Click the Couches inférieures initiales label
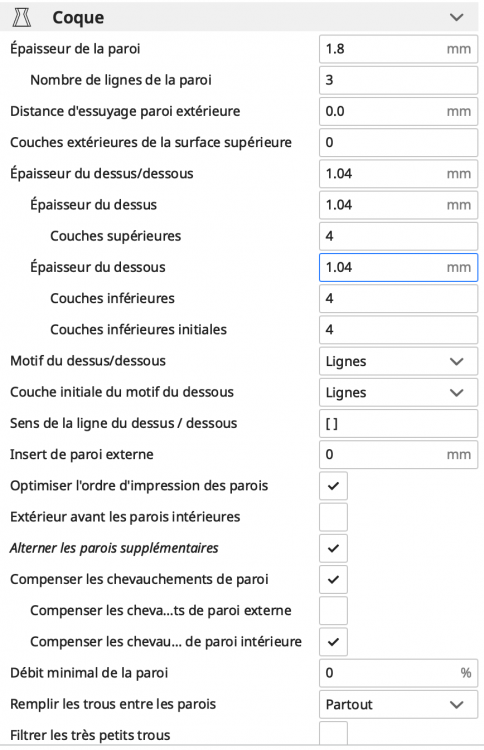The height and width of the screenshot is (750, 484). pos(138,330)
